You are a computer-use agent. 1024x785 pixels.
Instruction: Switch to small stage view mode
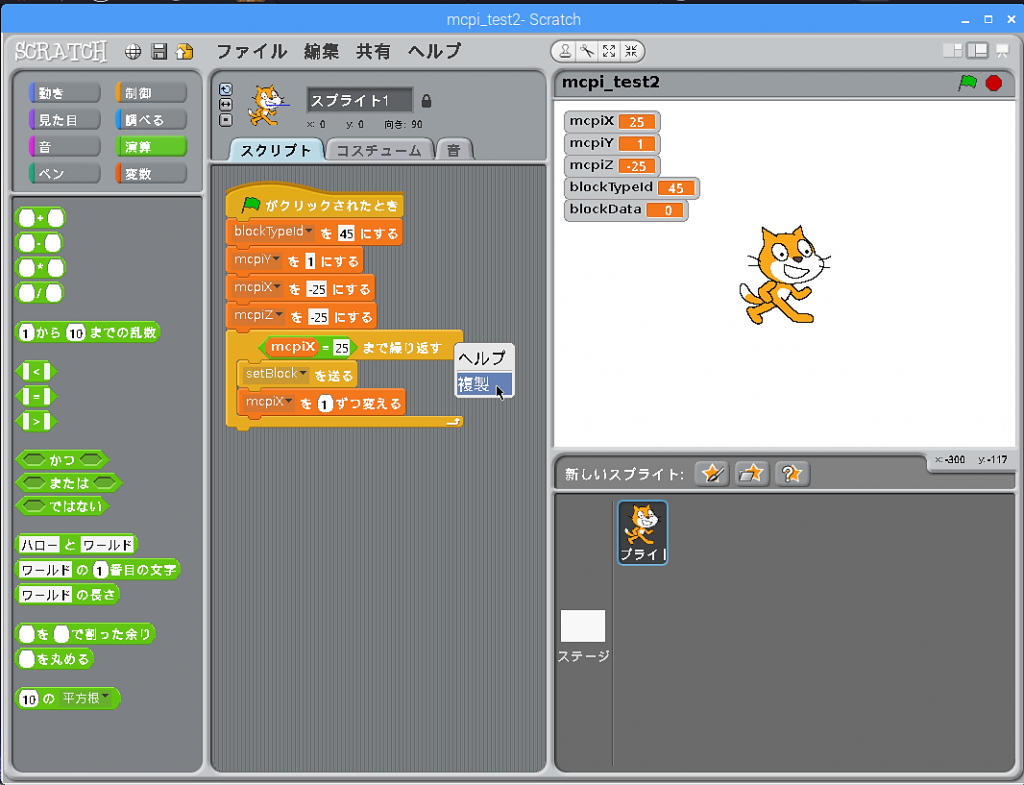click(953, 50)
